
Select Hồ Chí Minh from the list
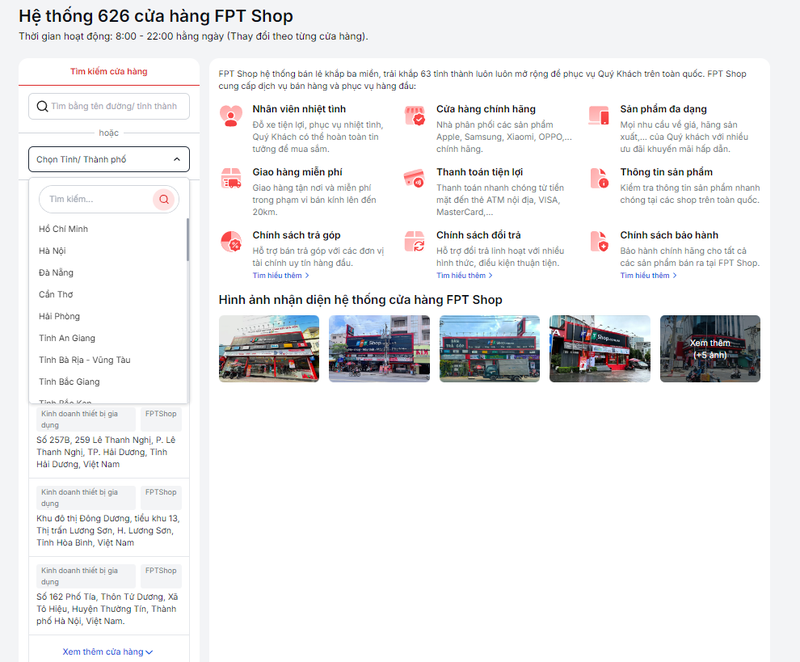click(108, 229)
